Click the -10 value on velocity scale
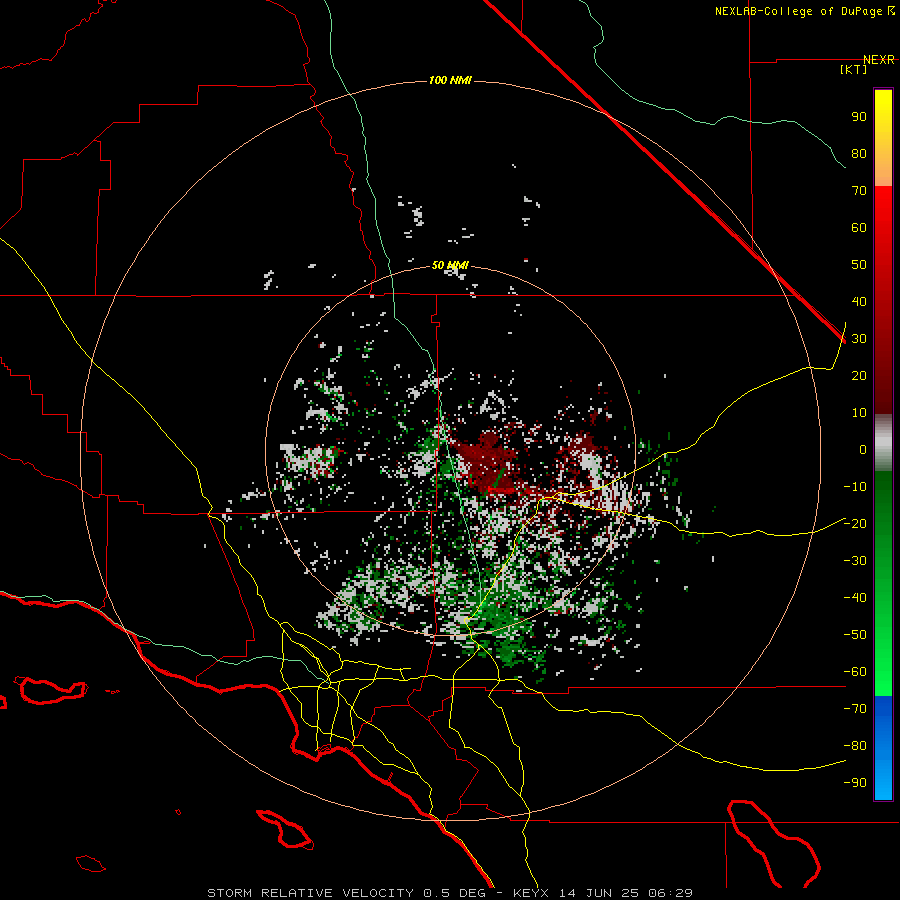This screenshot has width=900, height=900. click(855, 487)
